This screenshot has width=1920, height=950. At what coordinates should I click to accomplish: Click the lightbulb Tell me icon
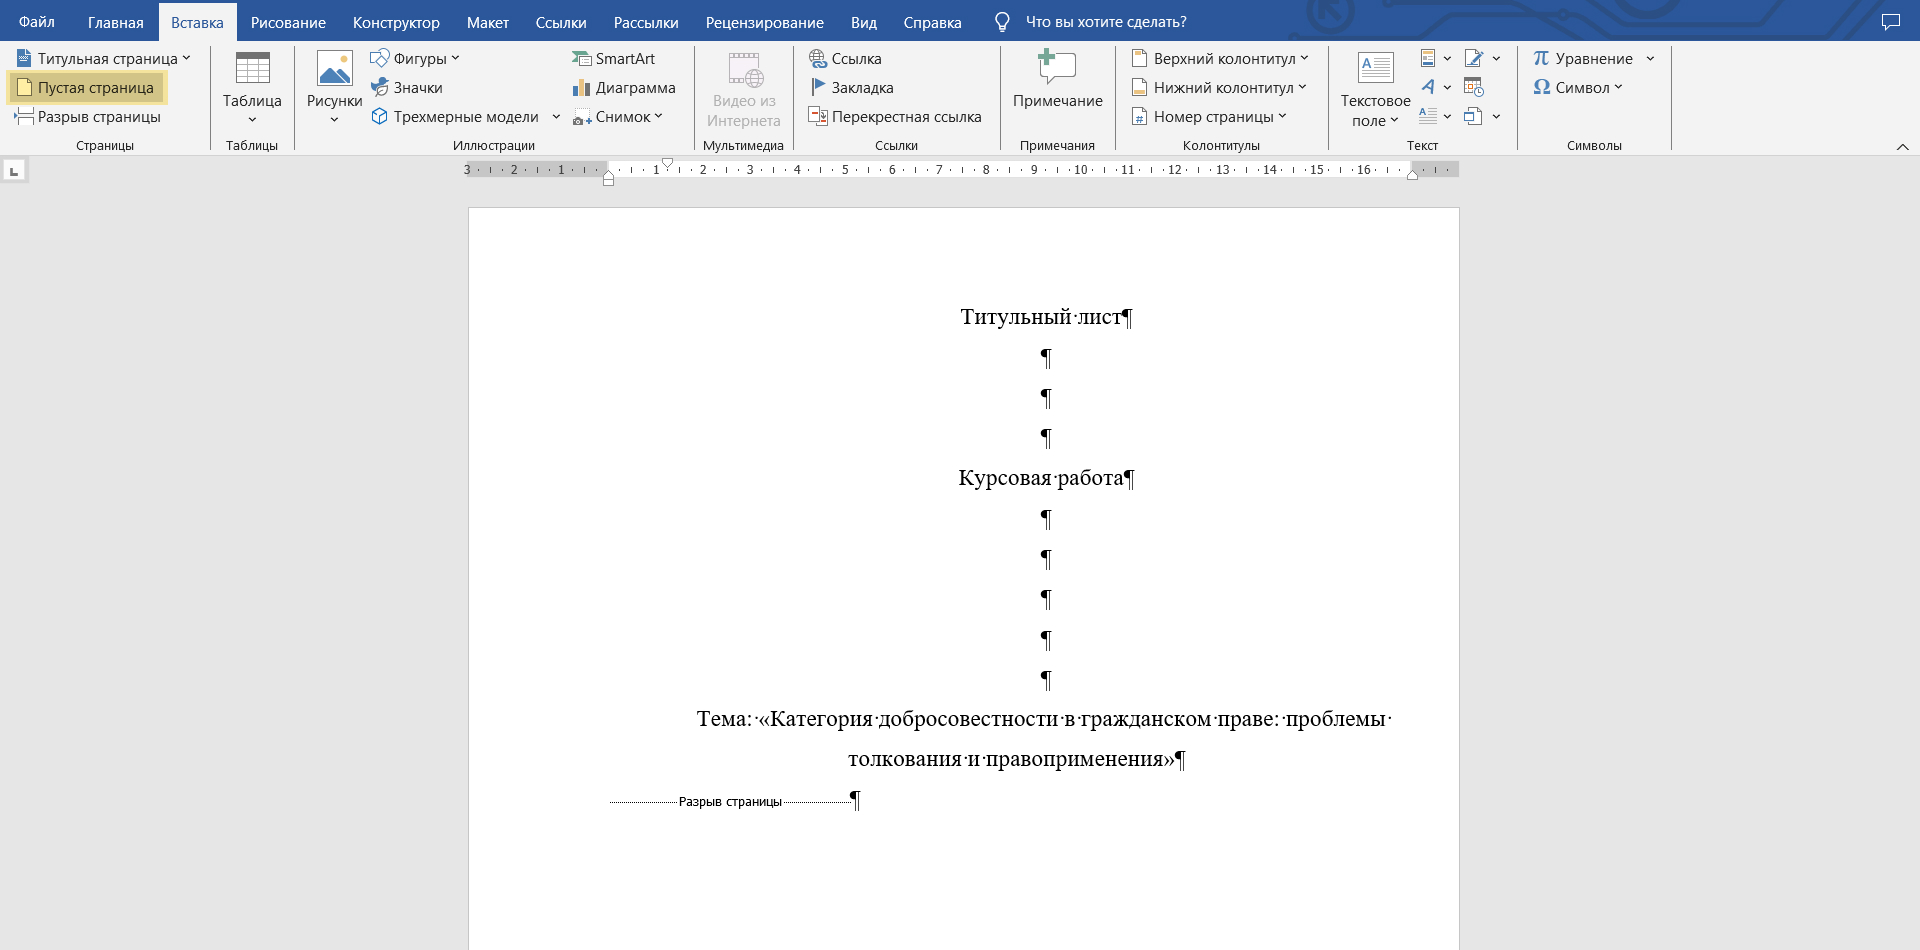(1002, 21)
